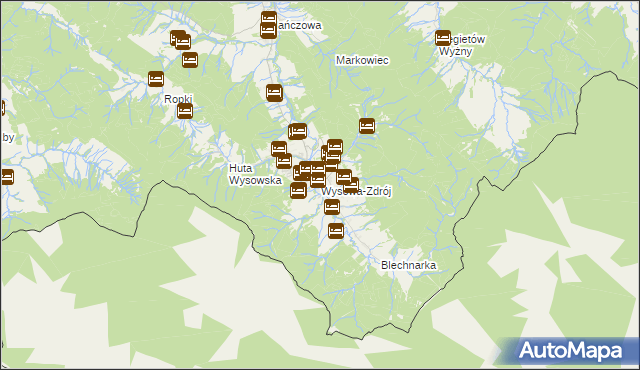Select the Huta Wysowska label
This screenshot has width=640, height=370.
click(x=255, y=174)
